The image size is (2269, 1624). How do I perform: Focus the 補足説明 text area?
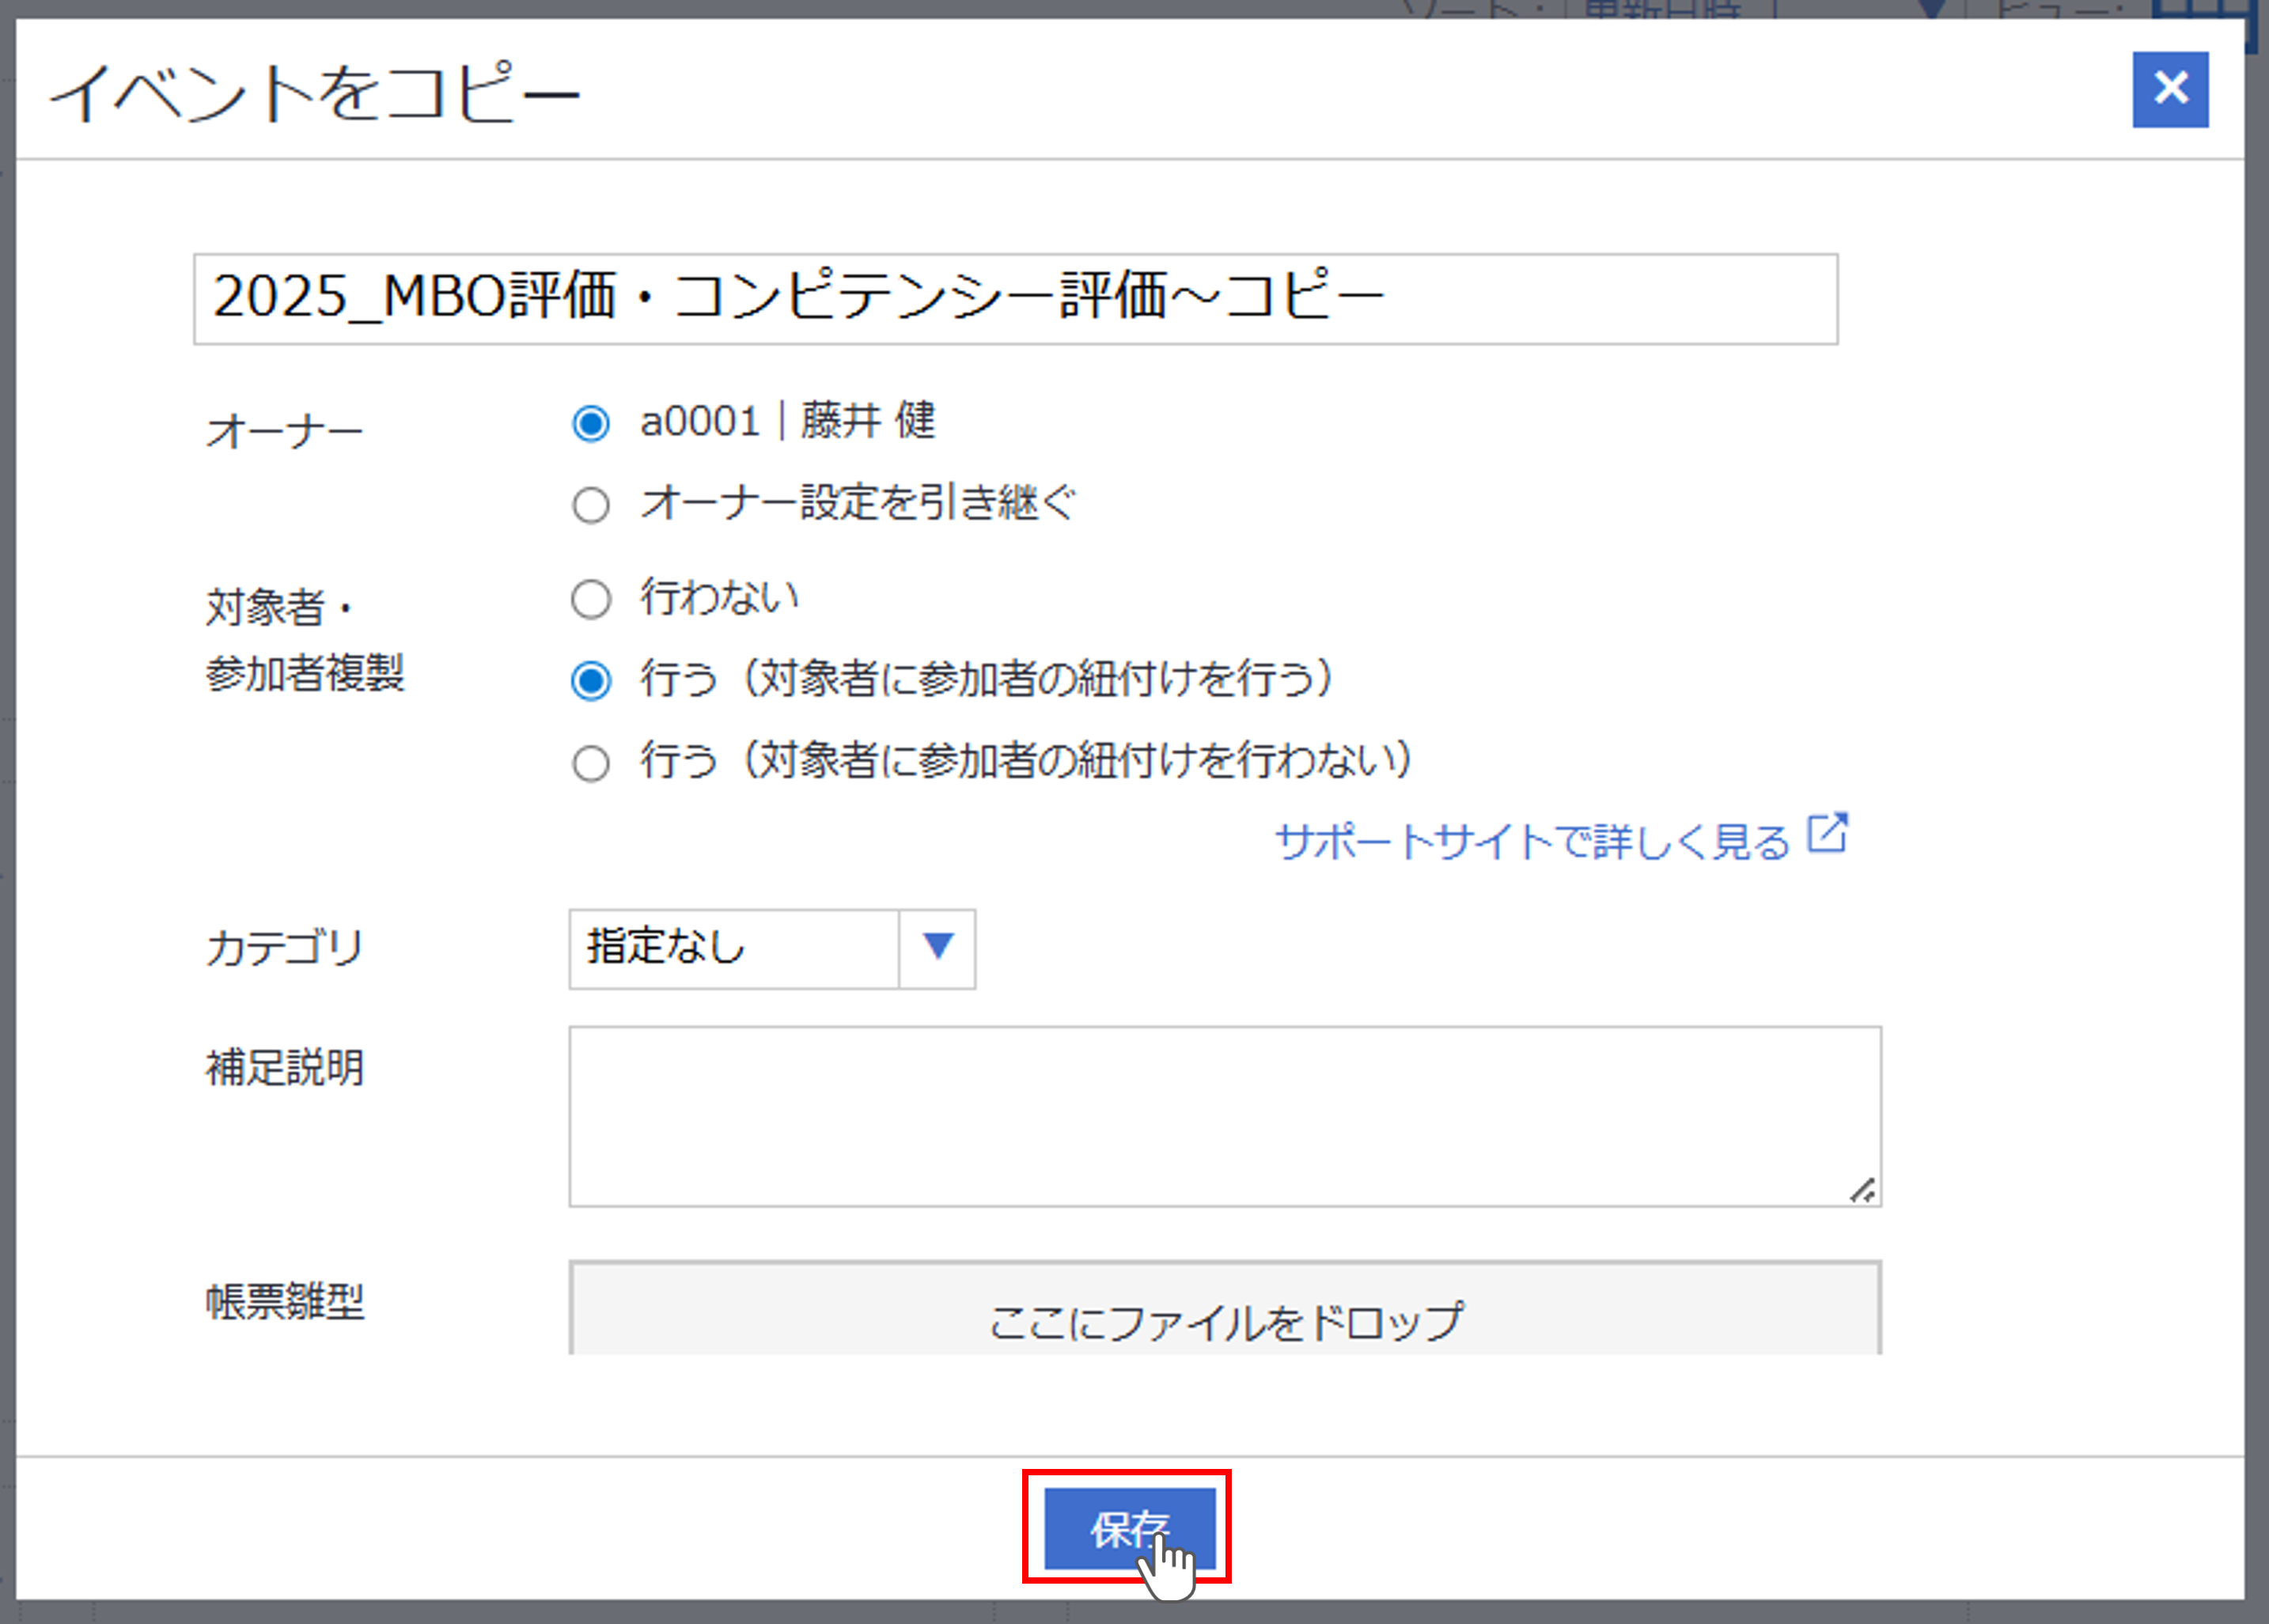point(1224,1115)
